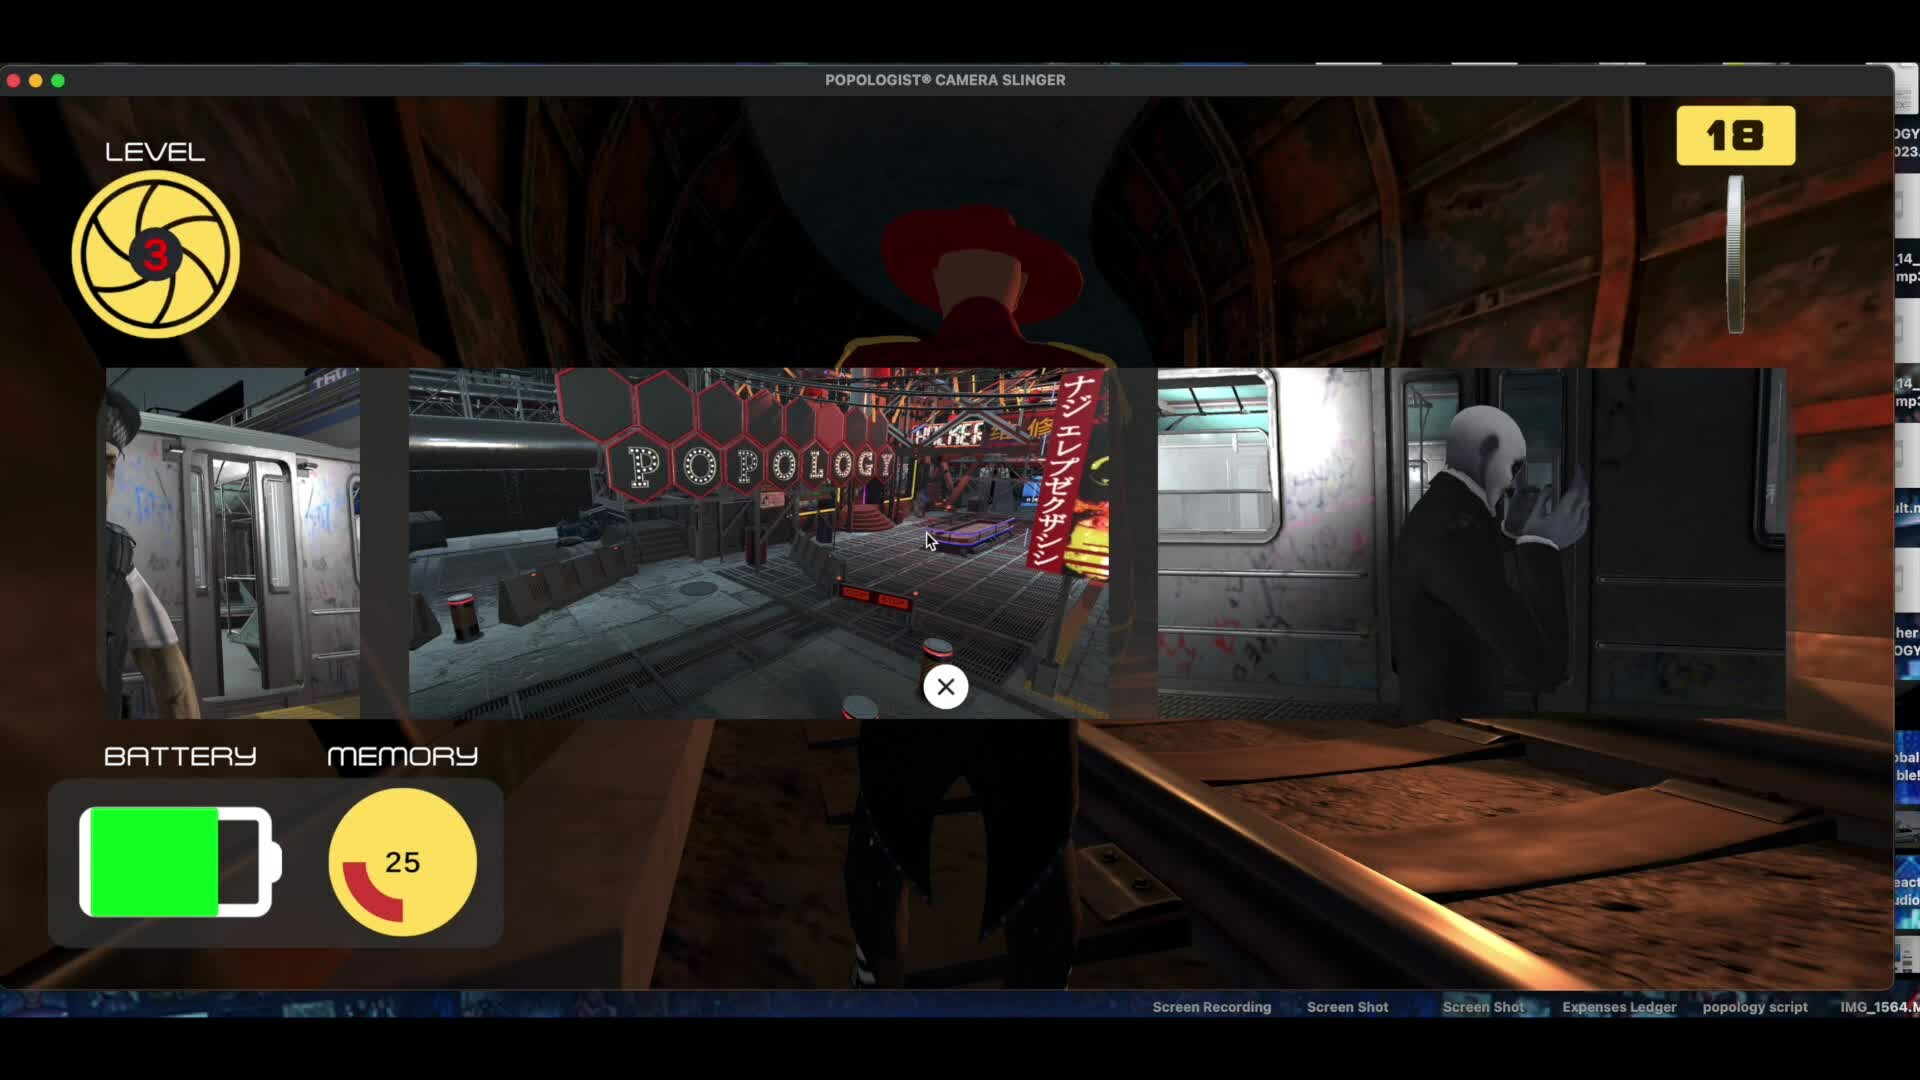Viewport: 1920px width, 1080px height.
Task: Click the LEVEL label text
Action: (x=155, y=152)
